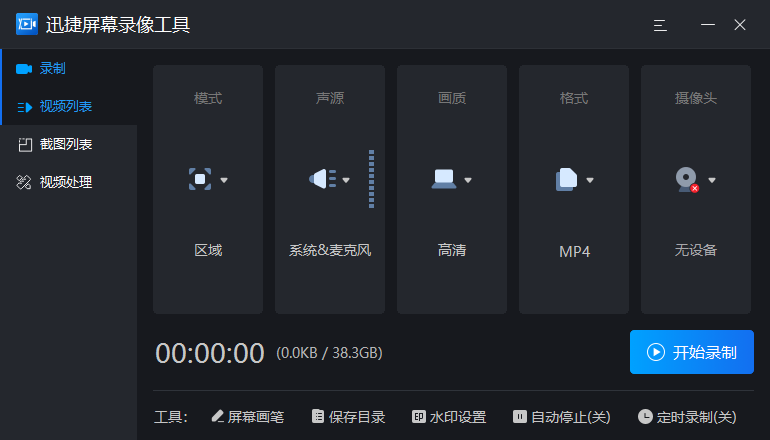This screenshot has width=770, height=440.
Task: Click the webcam icon under 摄像头
Action: pyautogui.click(x=687, y=180)
